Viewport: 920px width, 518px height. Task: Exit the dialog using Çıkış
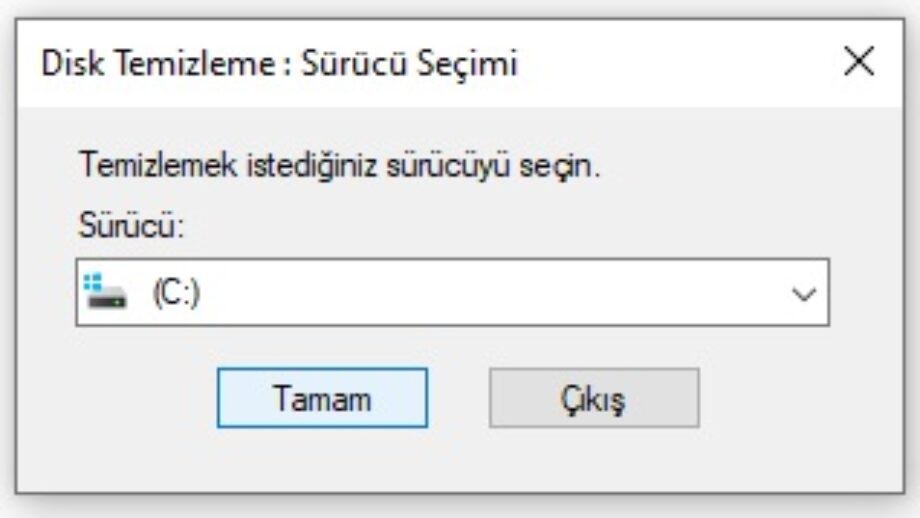pos(593,398)
